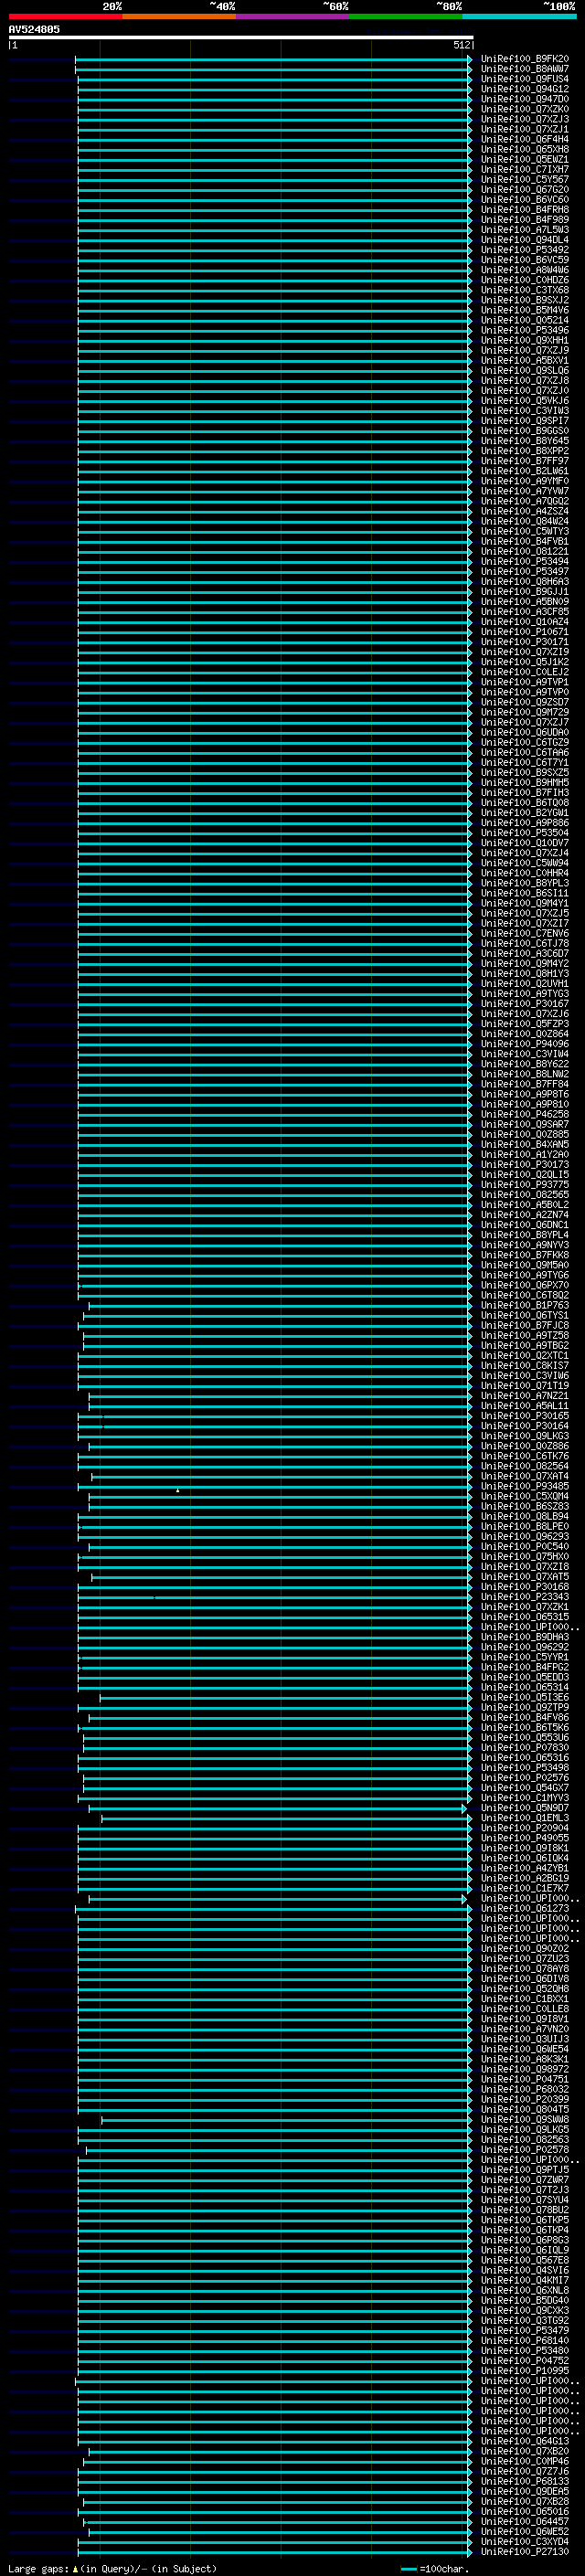585x2576 pixels.
Task: Select the UniRef100_B9DHA3 label
Action: click(x=524, y=1636)
